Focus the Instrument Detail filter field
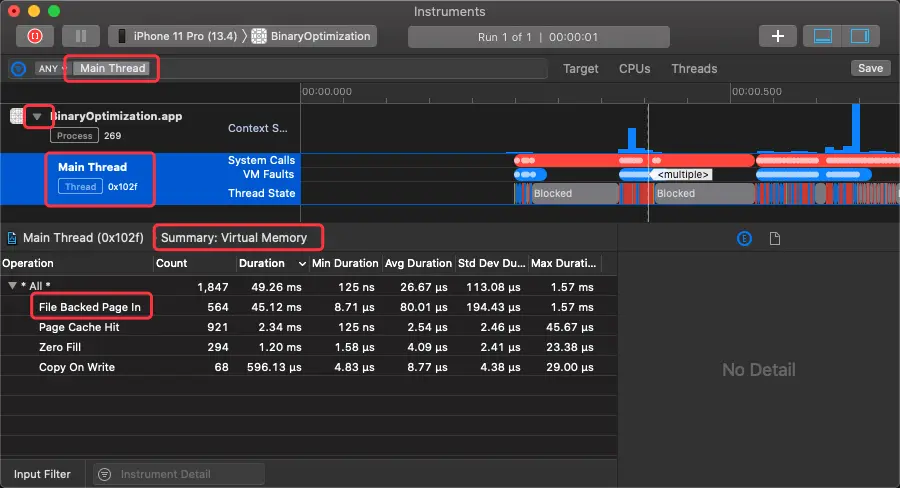 pos(179,474)
